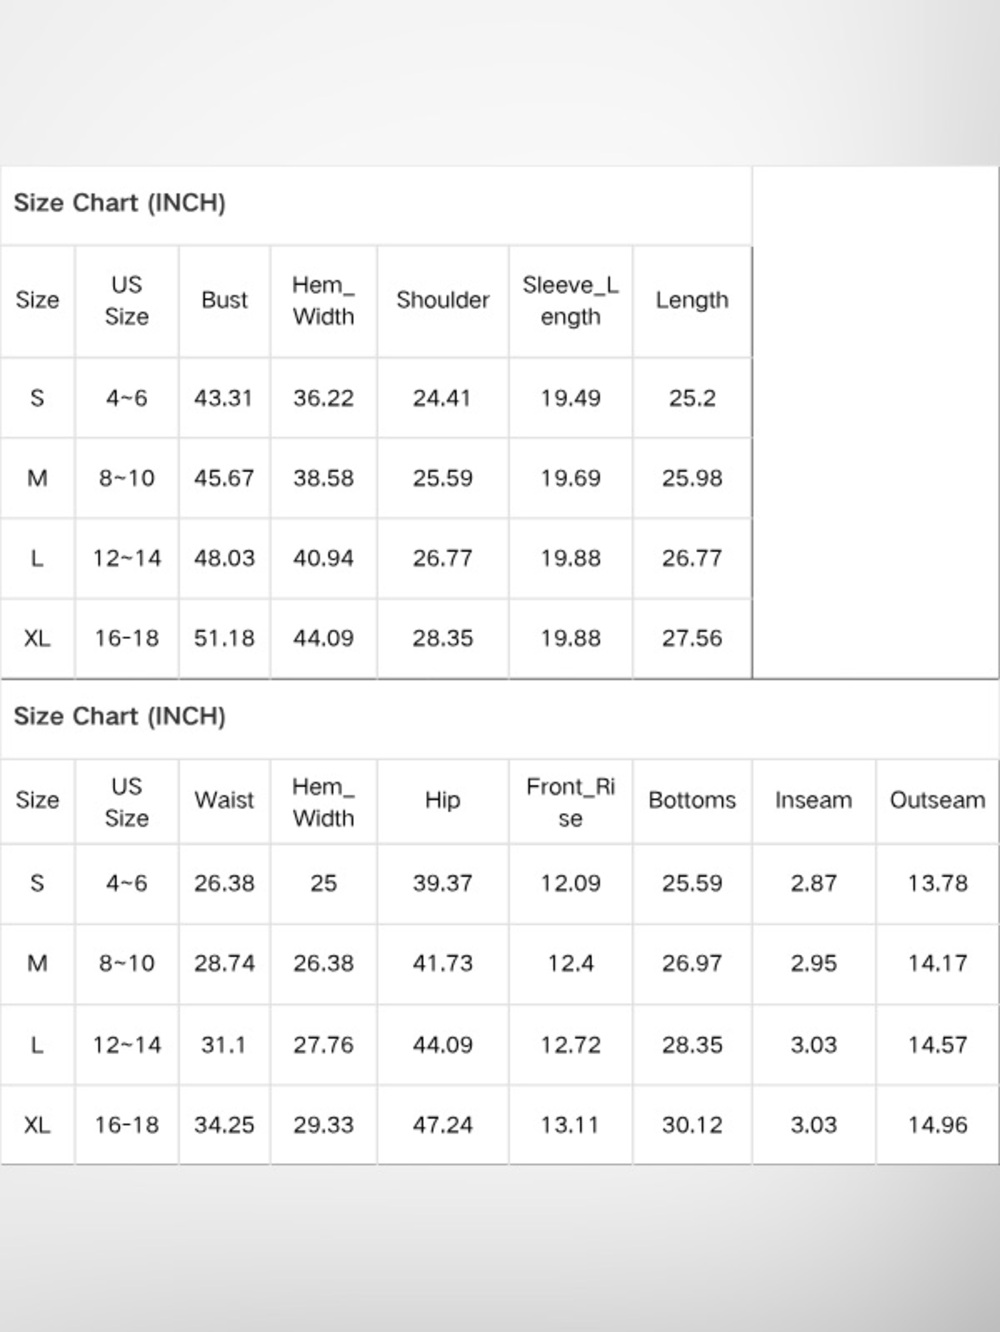Select the second Size Chart (INCH) title
Screen dimensions: 1000x1332
pyautogui.click(x=119, y=716)
